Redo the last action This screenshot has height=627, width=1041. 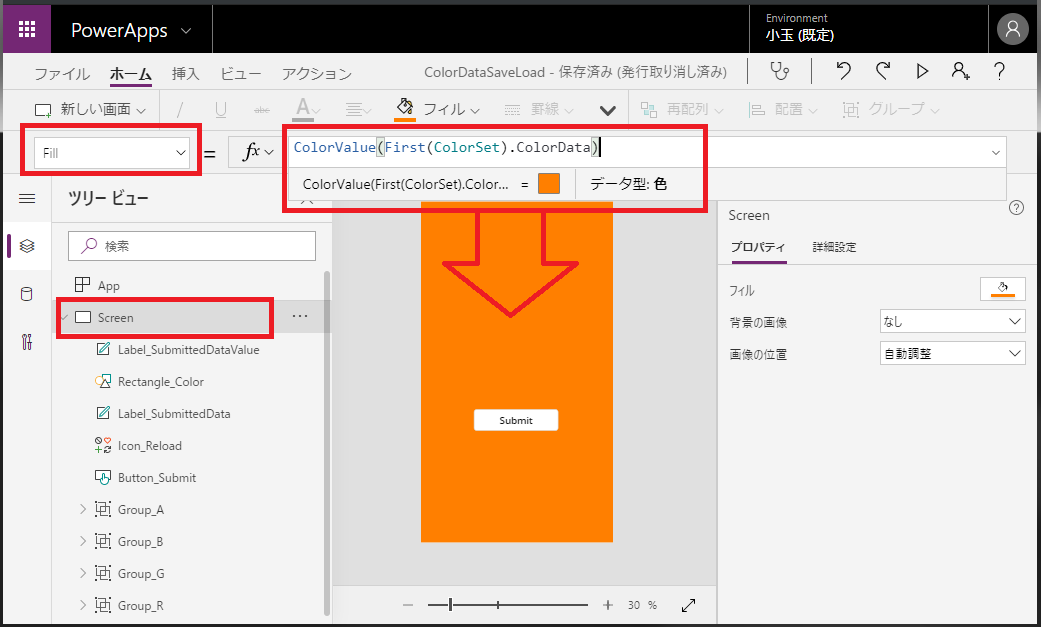coord(882,71)
